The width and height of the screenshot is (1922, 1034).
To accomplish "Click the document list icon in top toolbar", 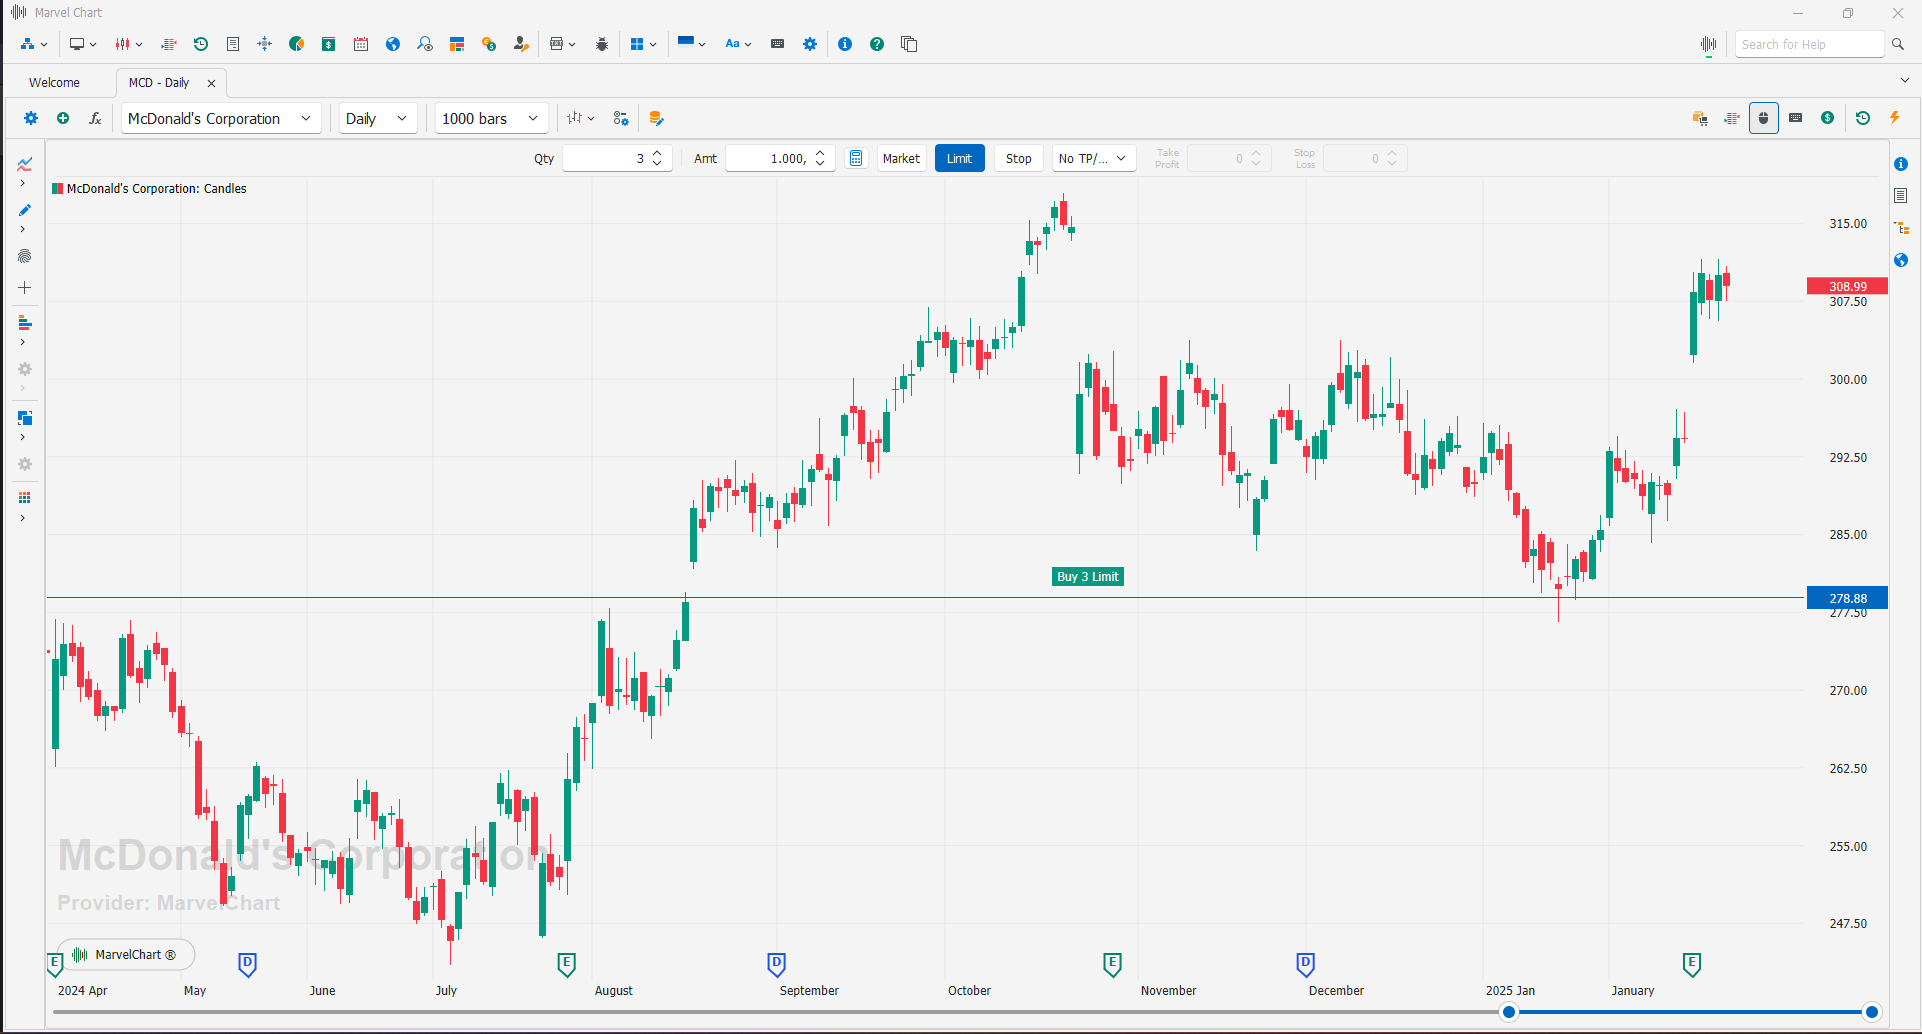I will 233,44.
